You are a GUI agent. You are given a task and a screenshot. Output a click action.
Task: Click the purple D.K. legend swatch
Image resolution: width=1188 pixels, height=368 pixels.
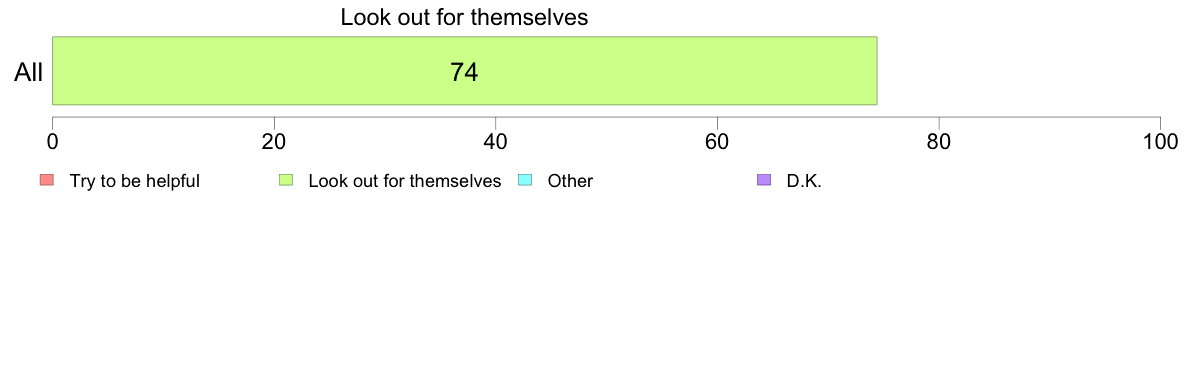764,180
